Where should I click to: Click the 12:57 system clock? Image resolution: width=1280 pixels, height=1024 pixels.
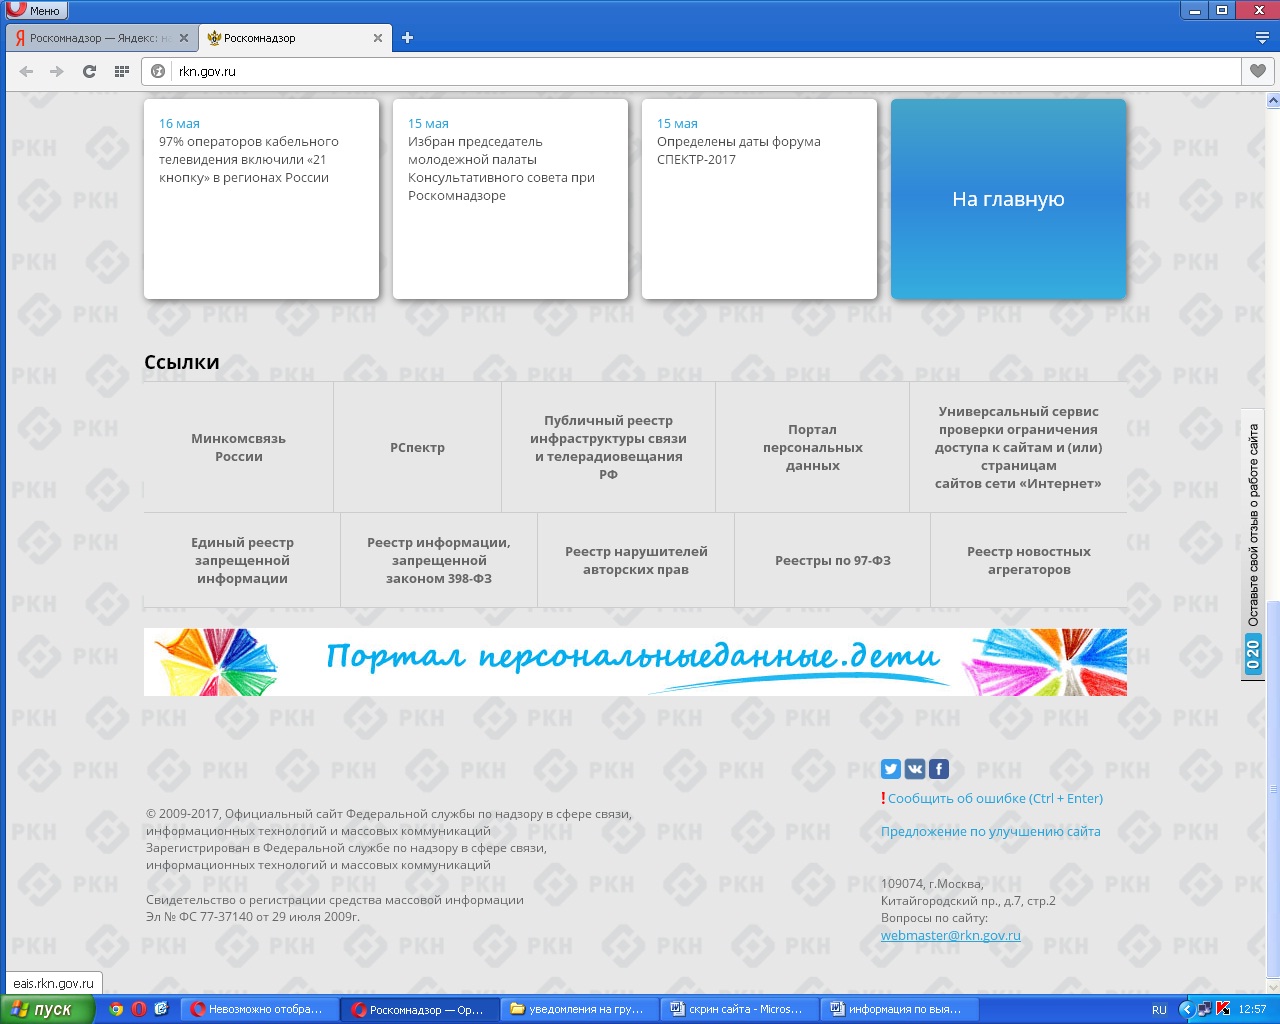(x=1252, y=1010)
